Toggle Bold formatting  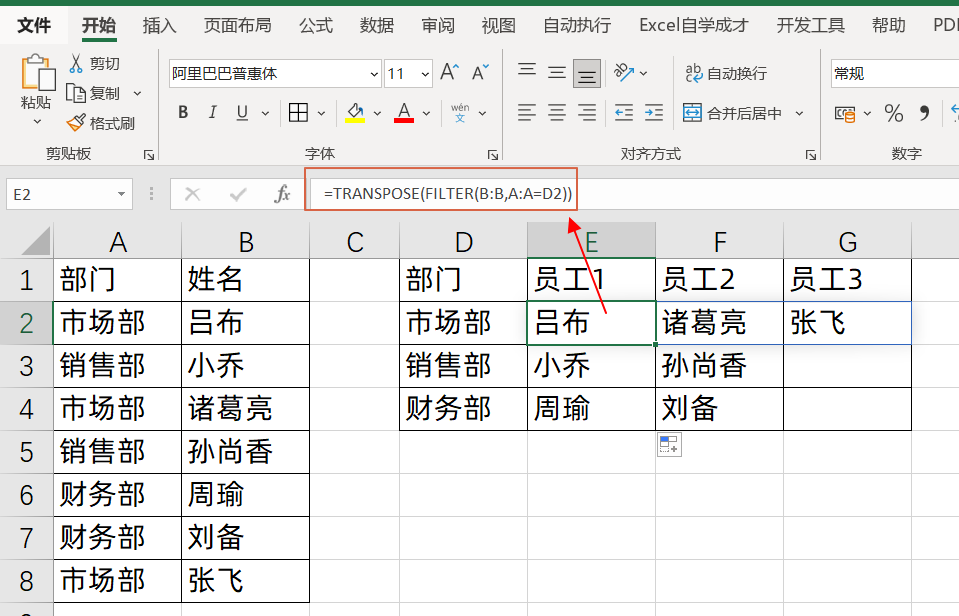(183, 113)
